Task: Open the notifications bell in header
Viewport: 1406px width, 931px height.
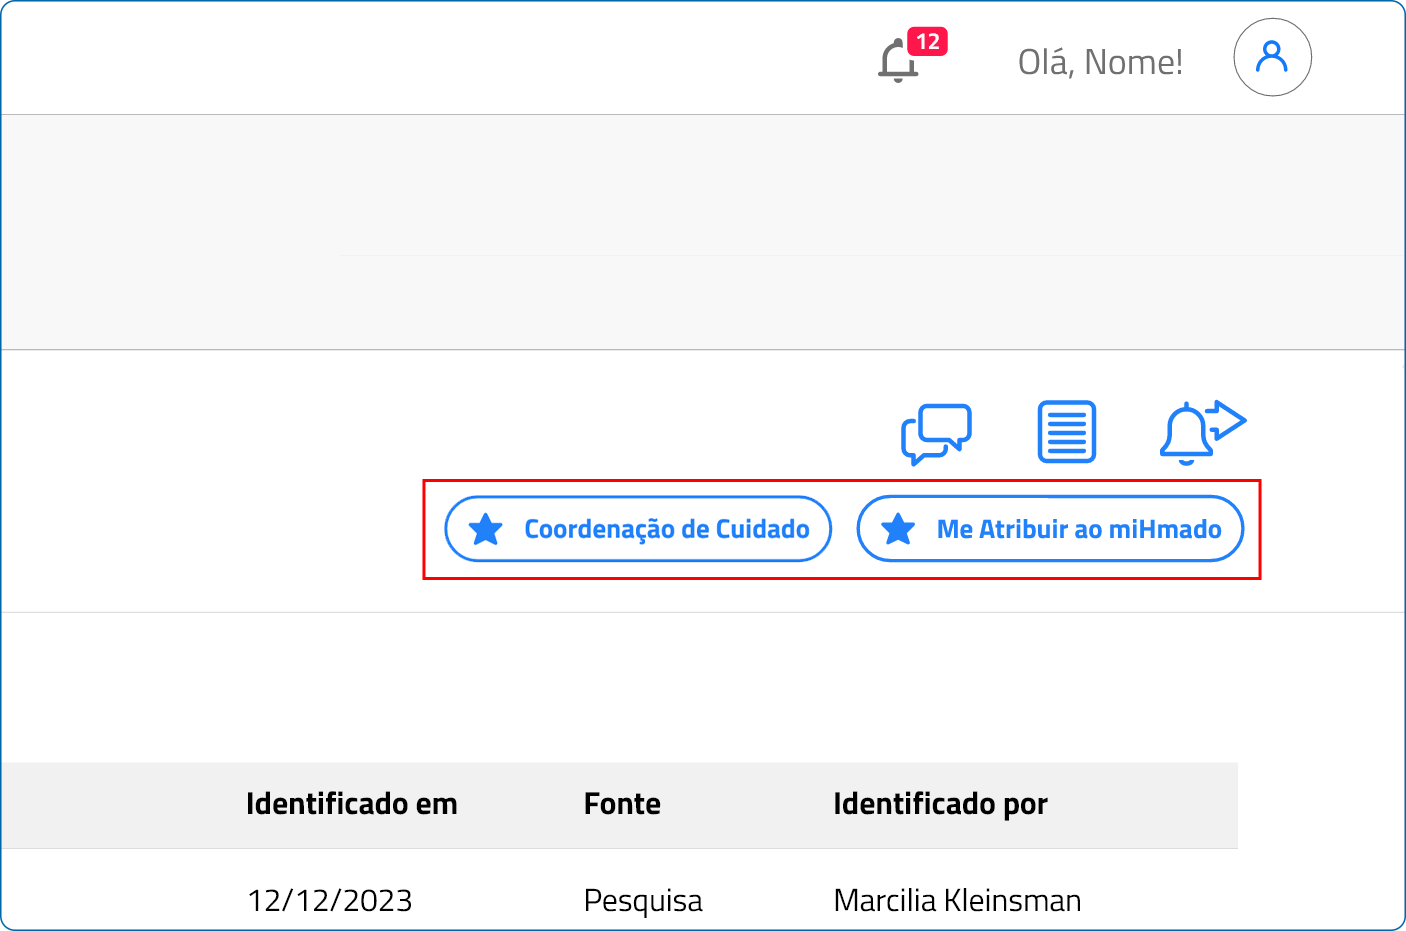Action: tap(897, 62)
